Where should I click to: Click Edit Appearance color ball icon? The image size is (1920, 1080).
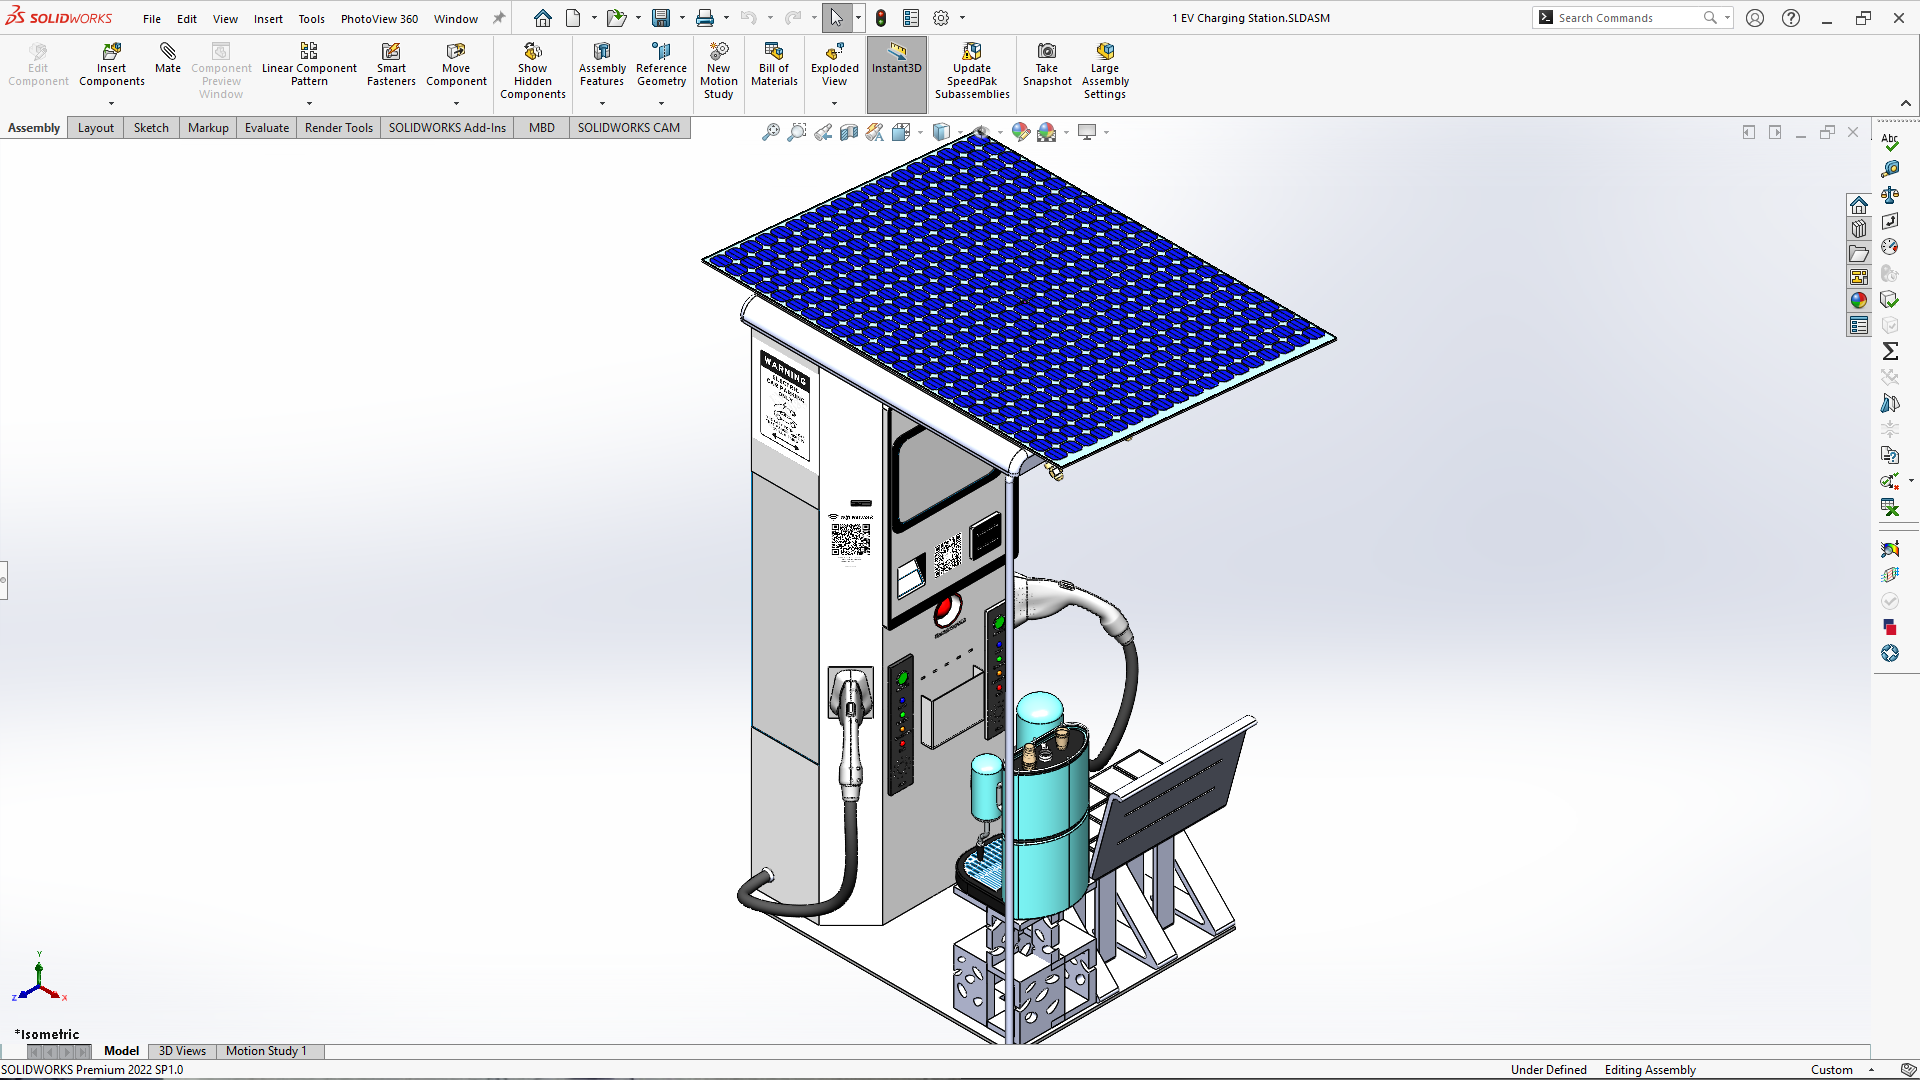click(1020, 132)
